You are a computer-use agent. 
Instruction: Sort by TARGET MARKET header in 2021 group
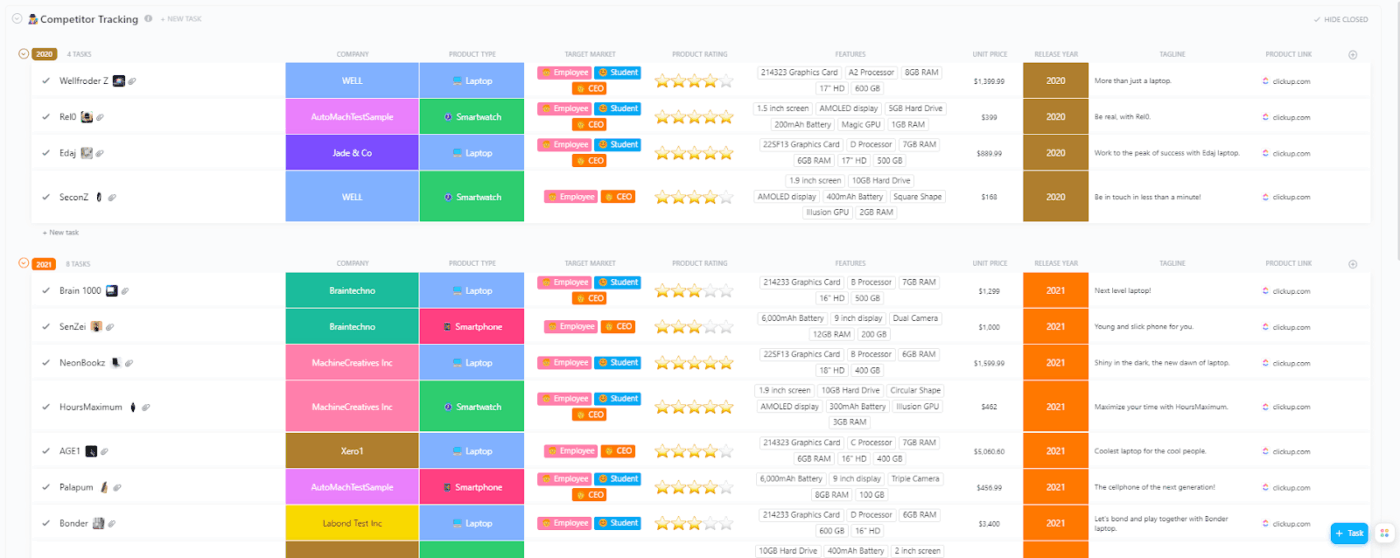click(x=590, y=264)
